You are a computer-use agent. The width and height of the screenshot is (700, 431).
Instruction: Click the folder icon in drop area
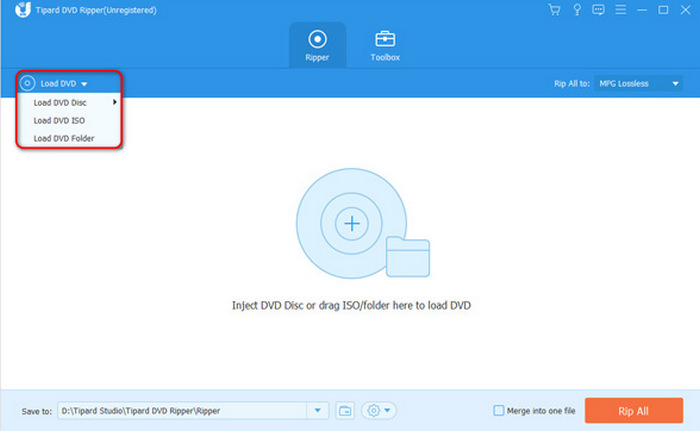pyautogui.click(x=407, y=258)
